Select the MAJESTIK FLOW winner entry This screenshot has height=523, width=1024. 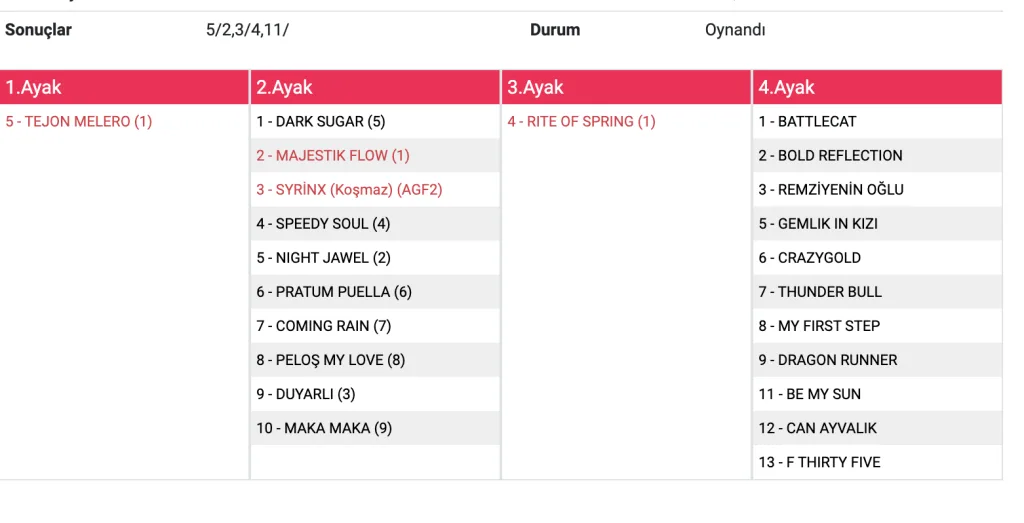pyautogui.click(x=333, y=156)
